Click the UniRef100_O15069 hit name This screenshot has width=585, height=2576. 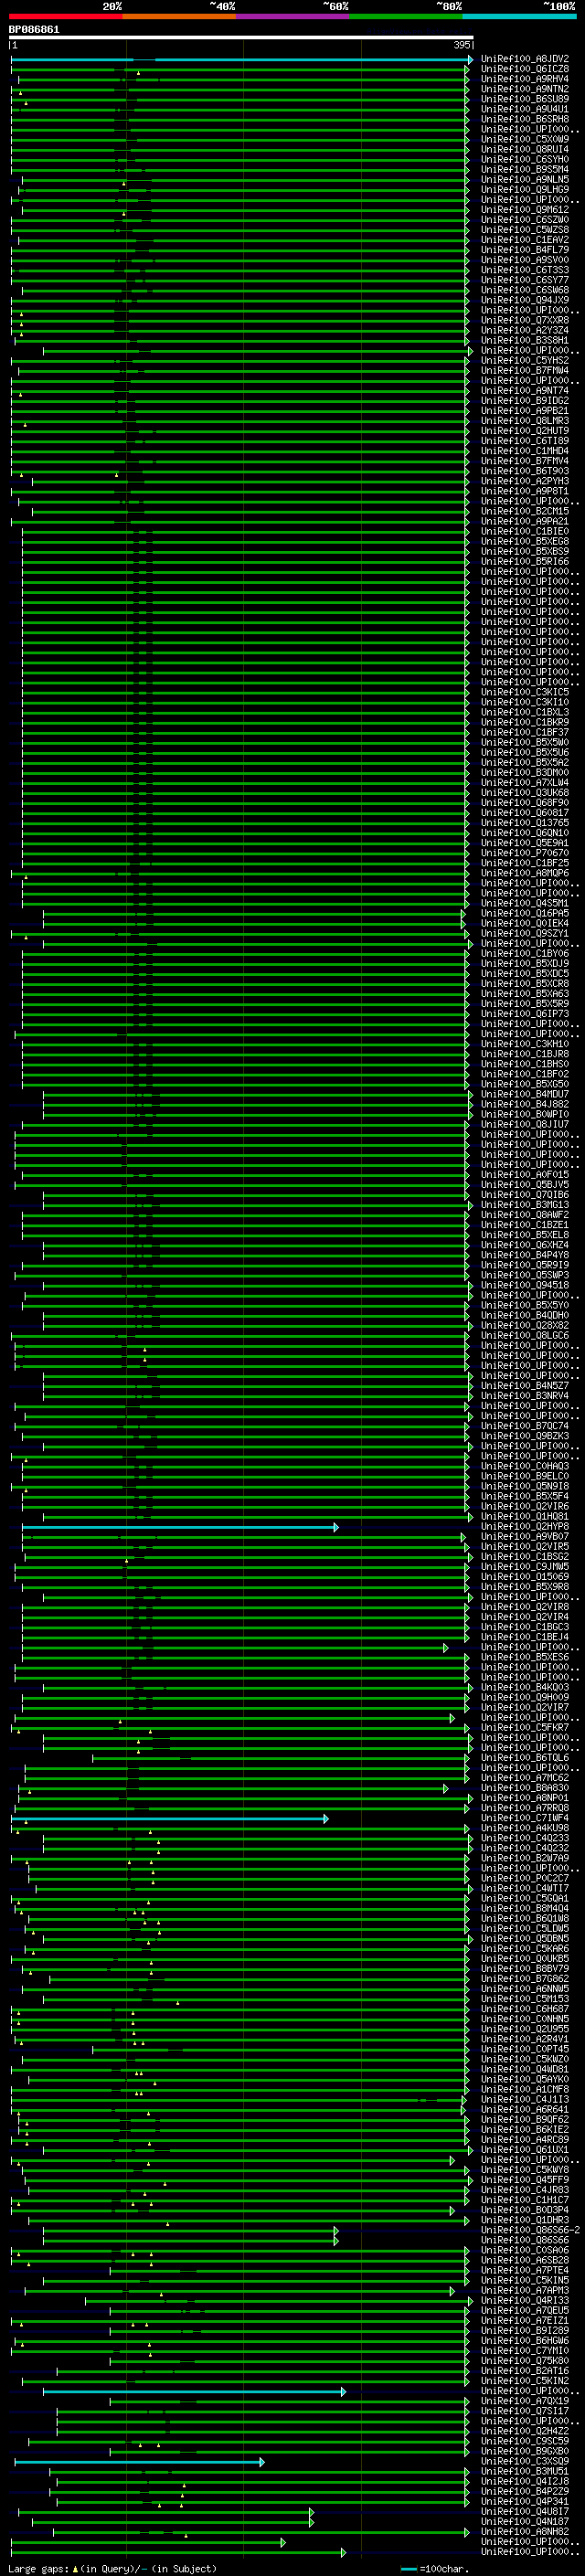tap(525, 1577)
